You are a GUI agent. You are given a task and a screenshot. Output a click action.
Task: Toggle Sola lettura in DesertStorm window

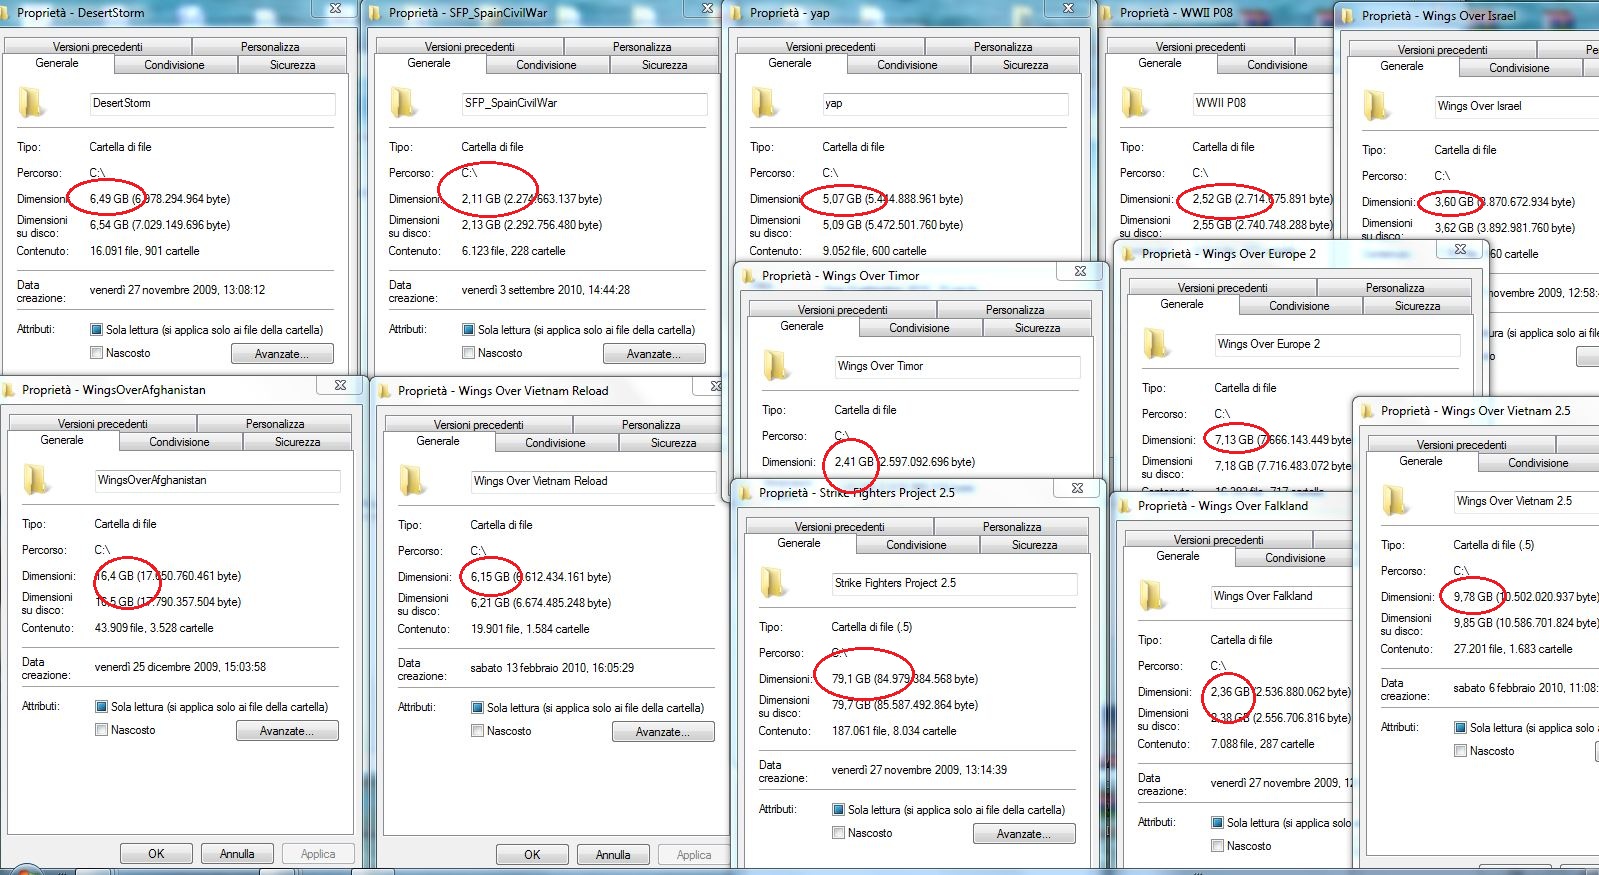point(96,330)
